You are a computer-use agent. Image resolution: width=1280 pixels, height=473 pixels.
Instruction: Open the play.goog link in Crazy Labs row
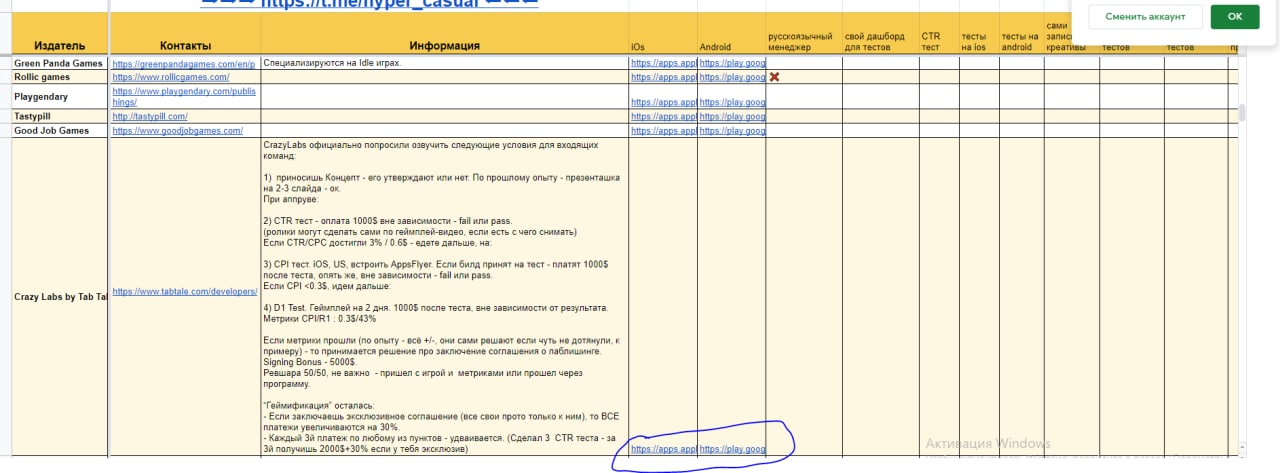tap(732, 450)
